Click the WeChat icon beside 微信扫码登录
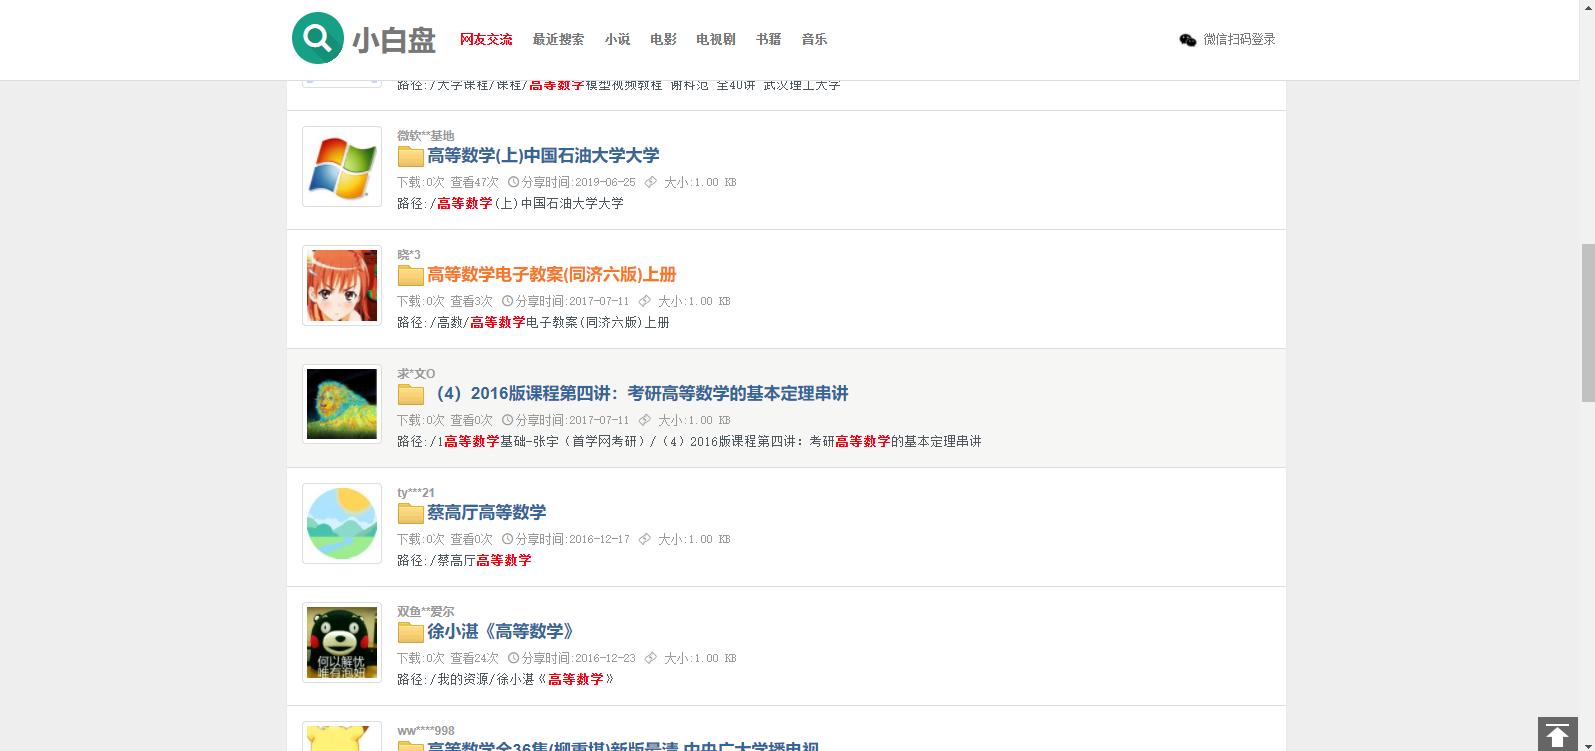The height and width of the screenshot is (751, 1595). [x=1188, y=40]
